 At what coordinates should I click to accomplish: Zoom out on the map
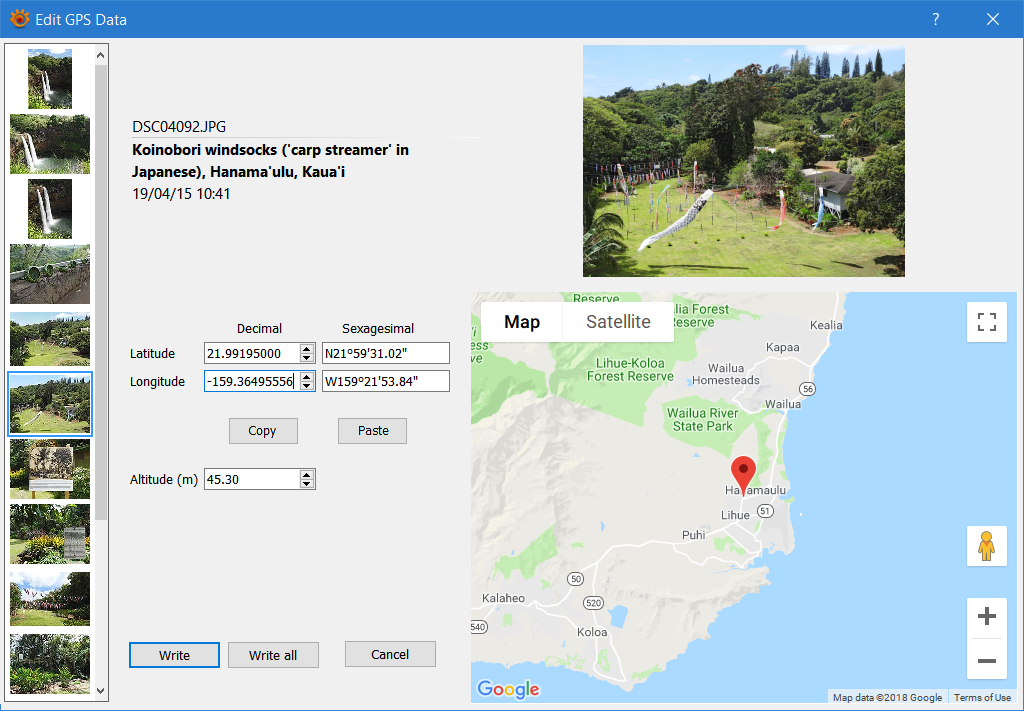(986, 660)
